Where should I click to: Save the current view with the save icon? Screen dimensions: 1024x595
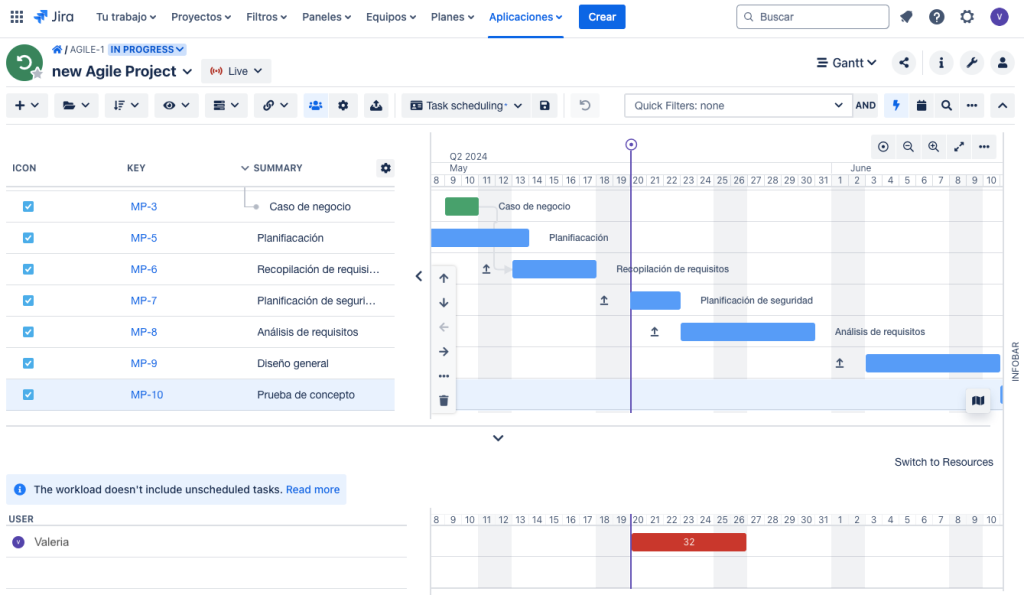[x=544, y=105]
